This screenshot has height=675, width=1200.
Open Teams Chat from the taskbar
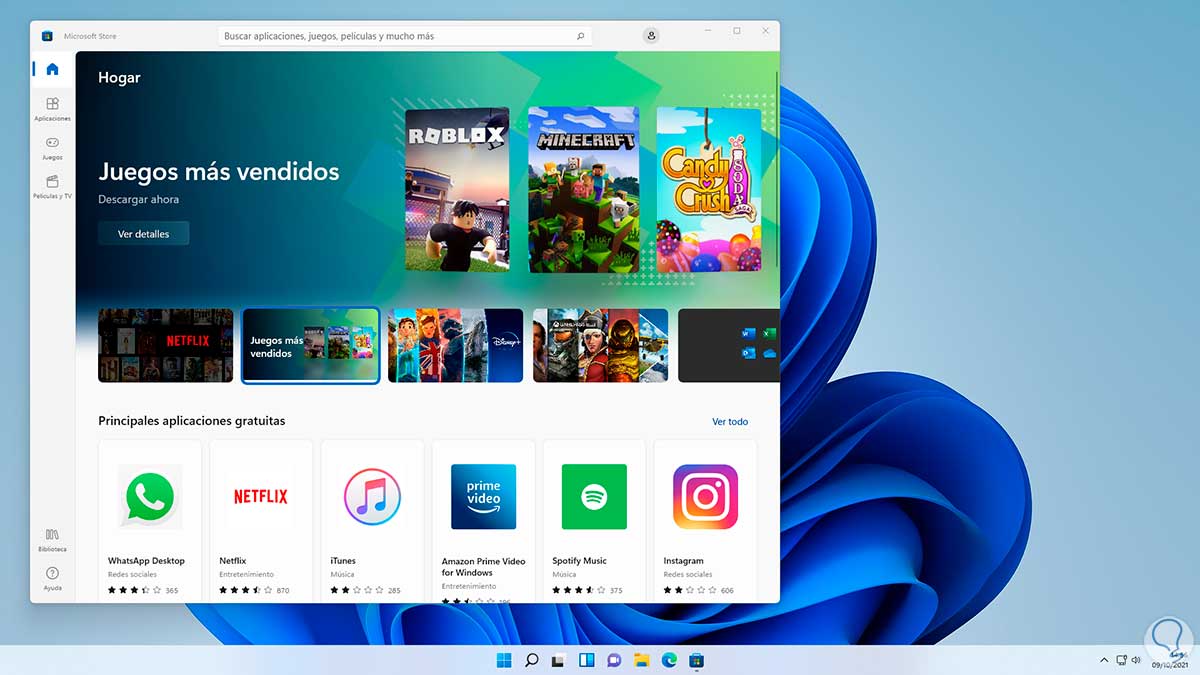click(x=614, y=660)
